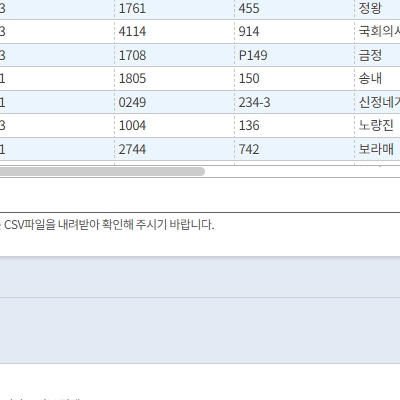Select cell value 1805
Screen dimensions: 400x400
click(132, 79)
